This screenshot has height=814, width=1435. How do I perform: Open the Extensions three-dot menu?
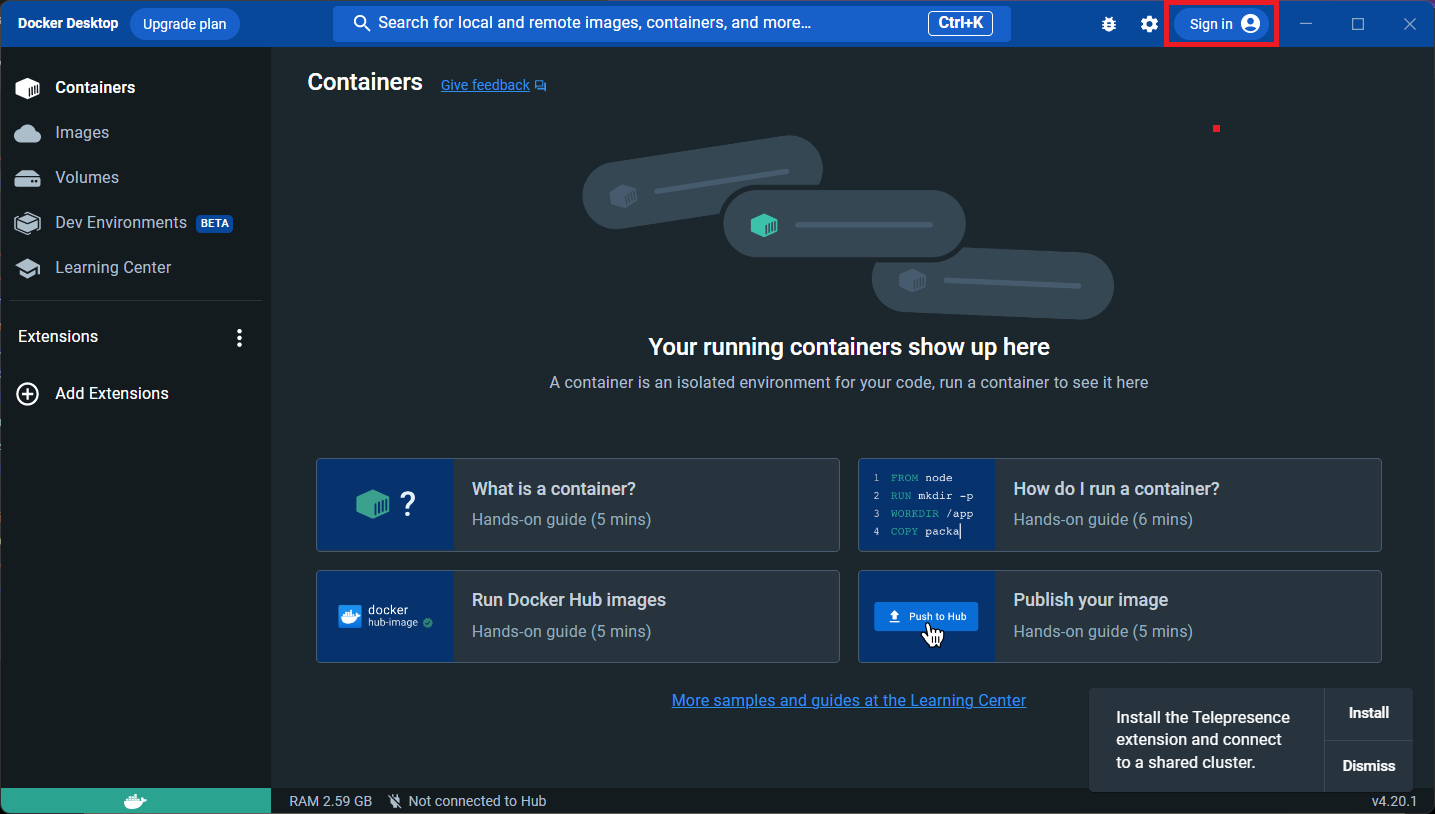pos(239,338)
